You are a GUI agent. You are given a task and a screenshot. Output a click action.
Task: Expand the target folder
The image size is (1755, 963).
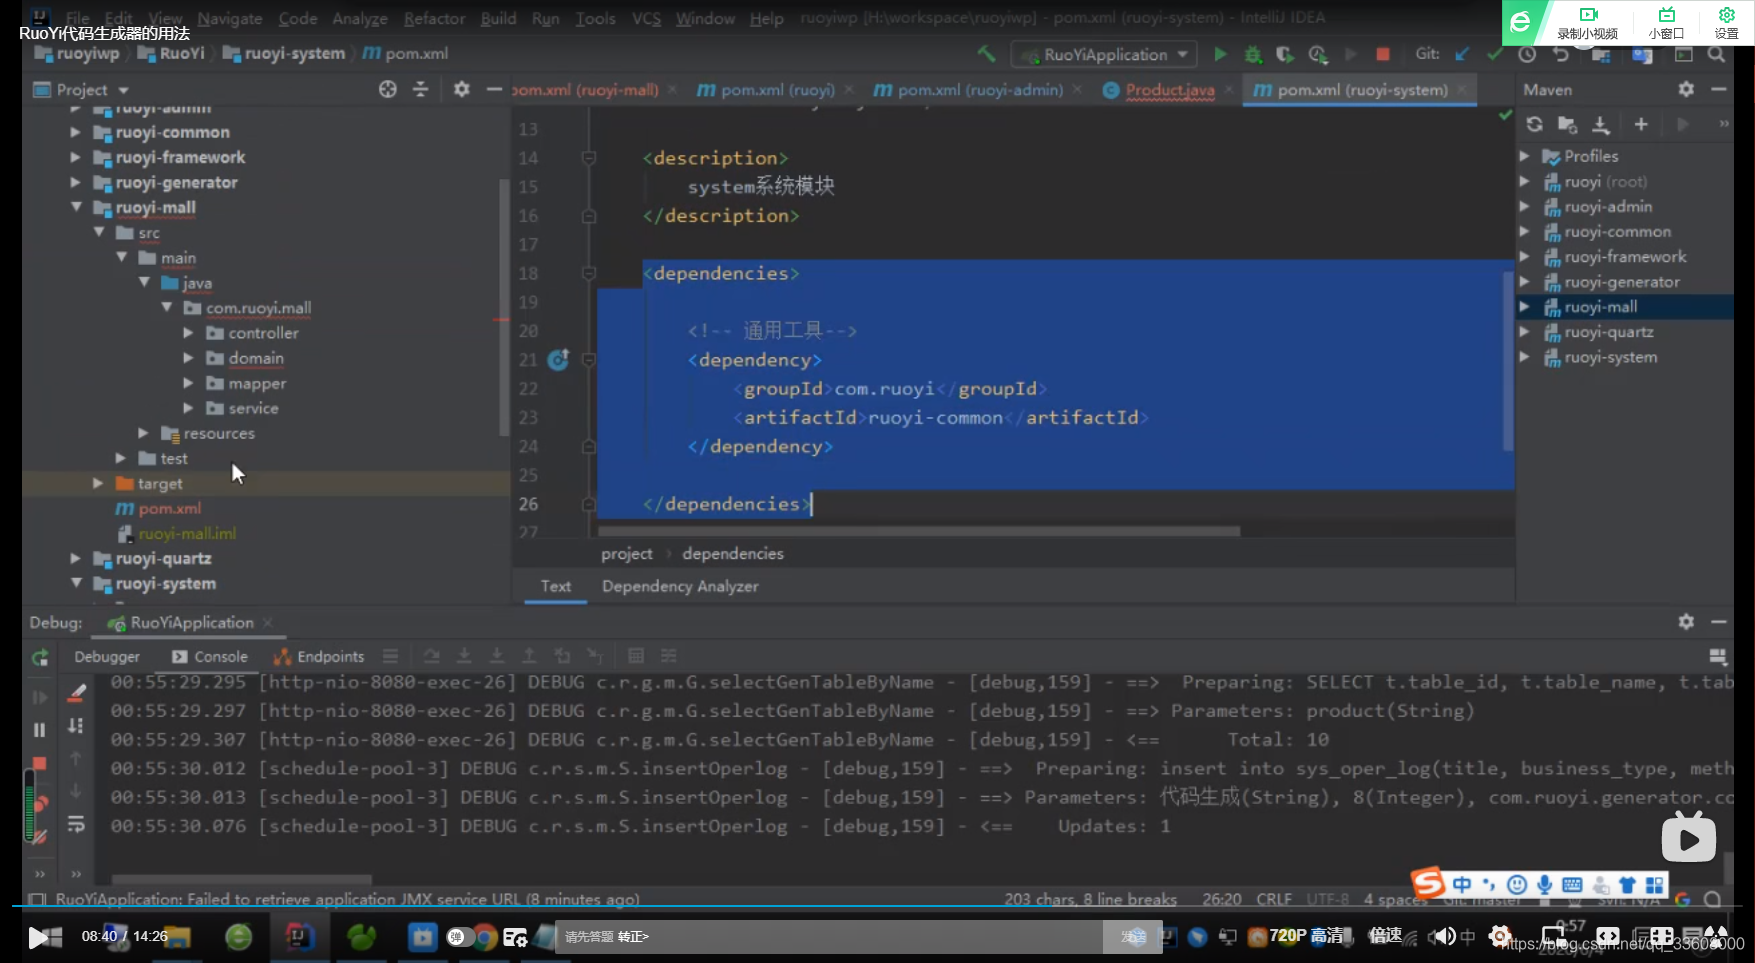coord(97,483)
